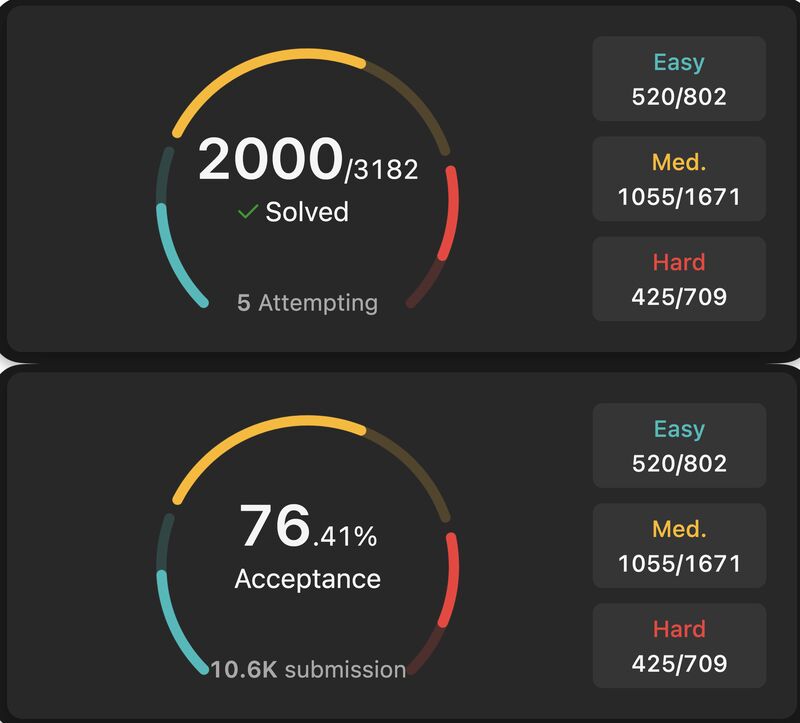The height and width of the screenshot is (723, 800).
Task: Click the 2000 solved count number
Action: click(270, 159)
